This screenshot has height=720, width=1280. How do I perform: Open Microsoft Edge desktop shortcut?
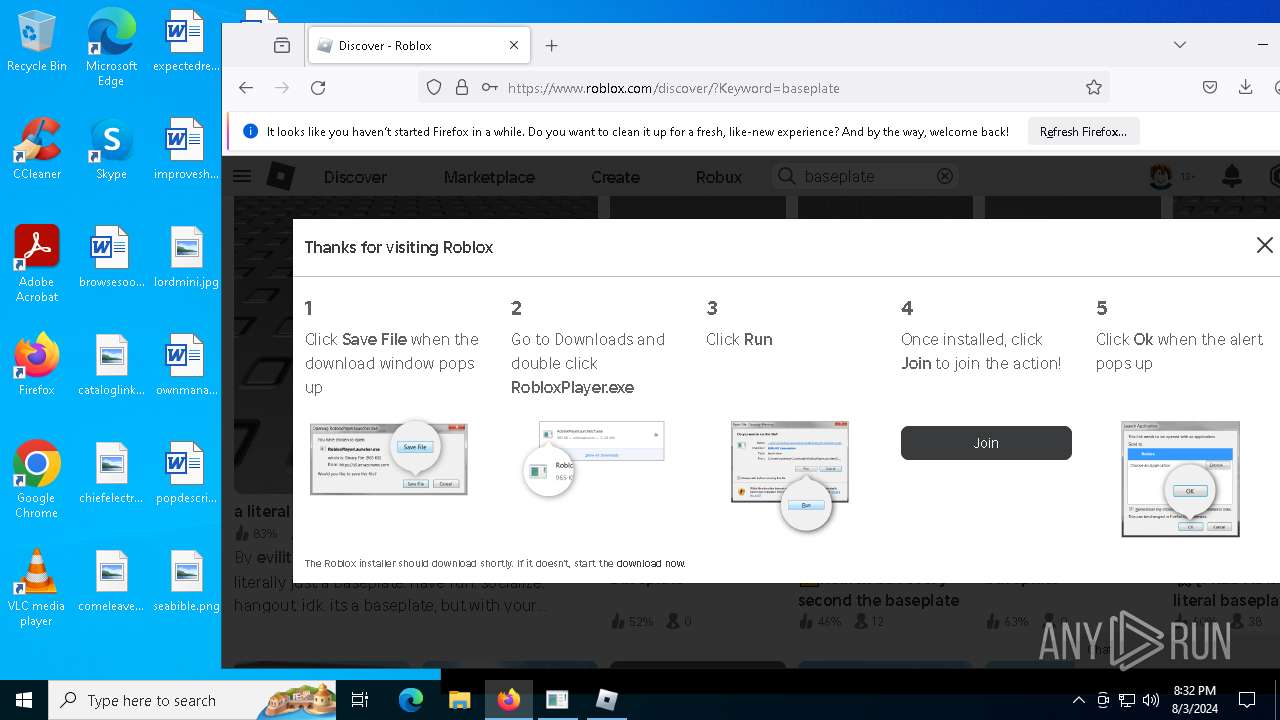click(111, 48)
